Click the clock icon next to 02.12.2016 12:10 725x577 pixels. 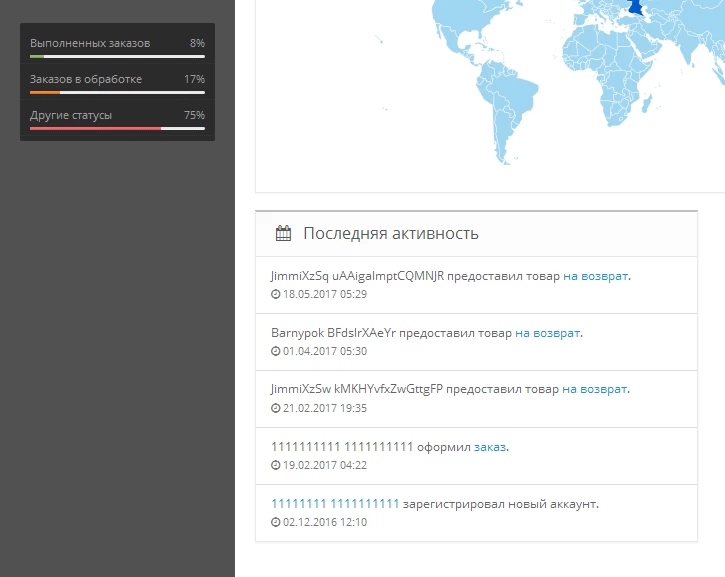276,522
